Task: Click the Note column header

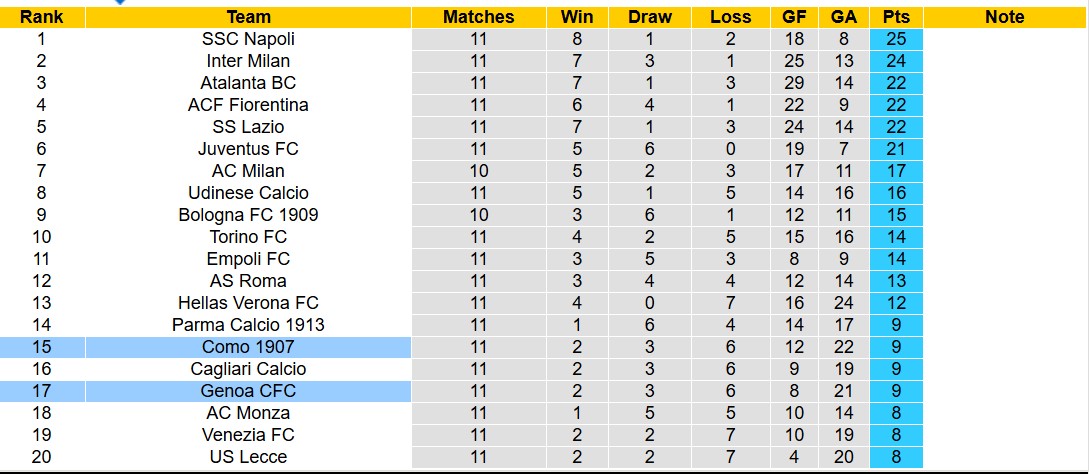Action: [x=1004, y=17]
